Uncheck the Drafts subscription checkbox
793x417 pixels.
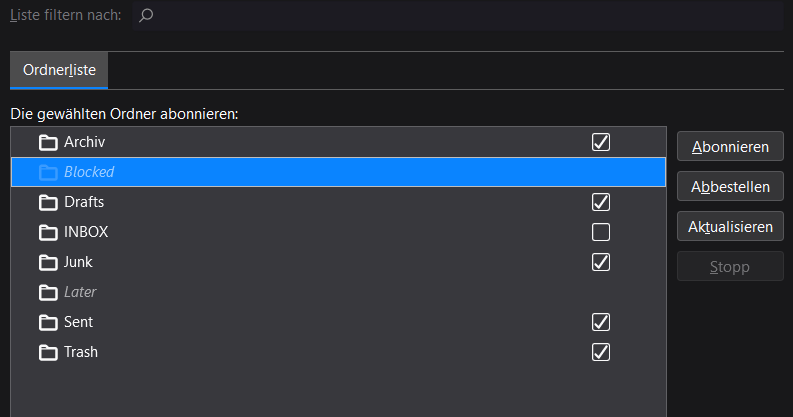tap(601, 202)
